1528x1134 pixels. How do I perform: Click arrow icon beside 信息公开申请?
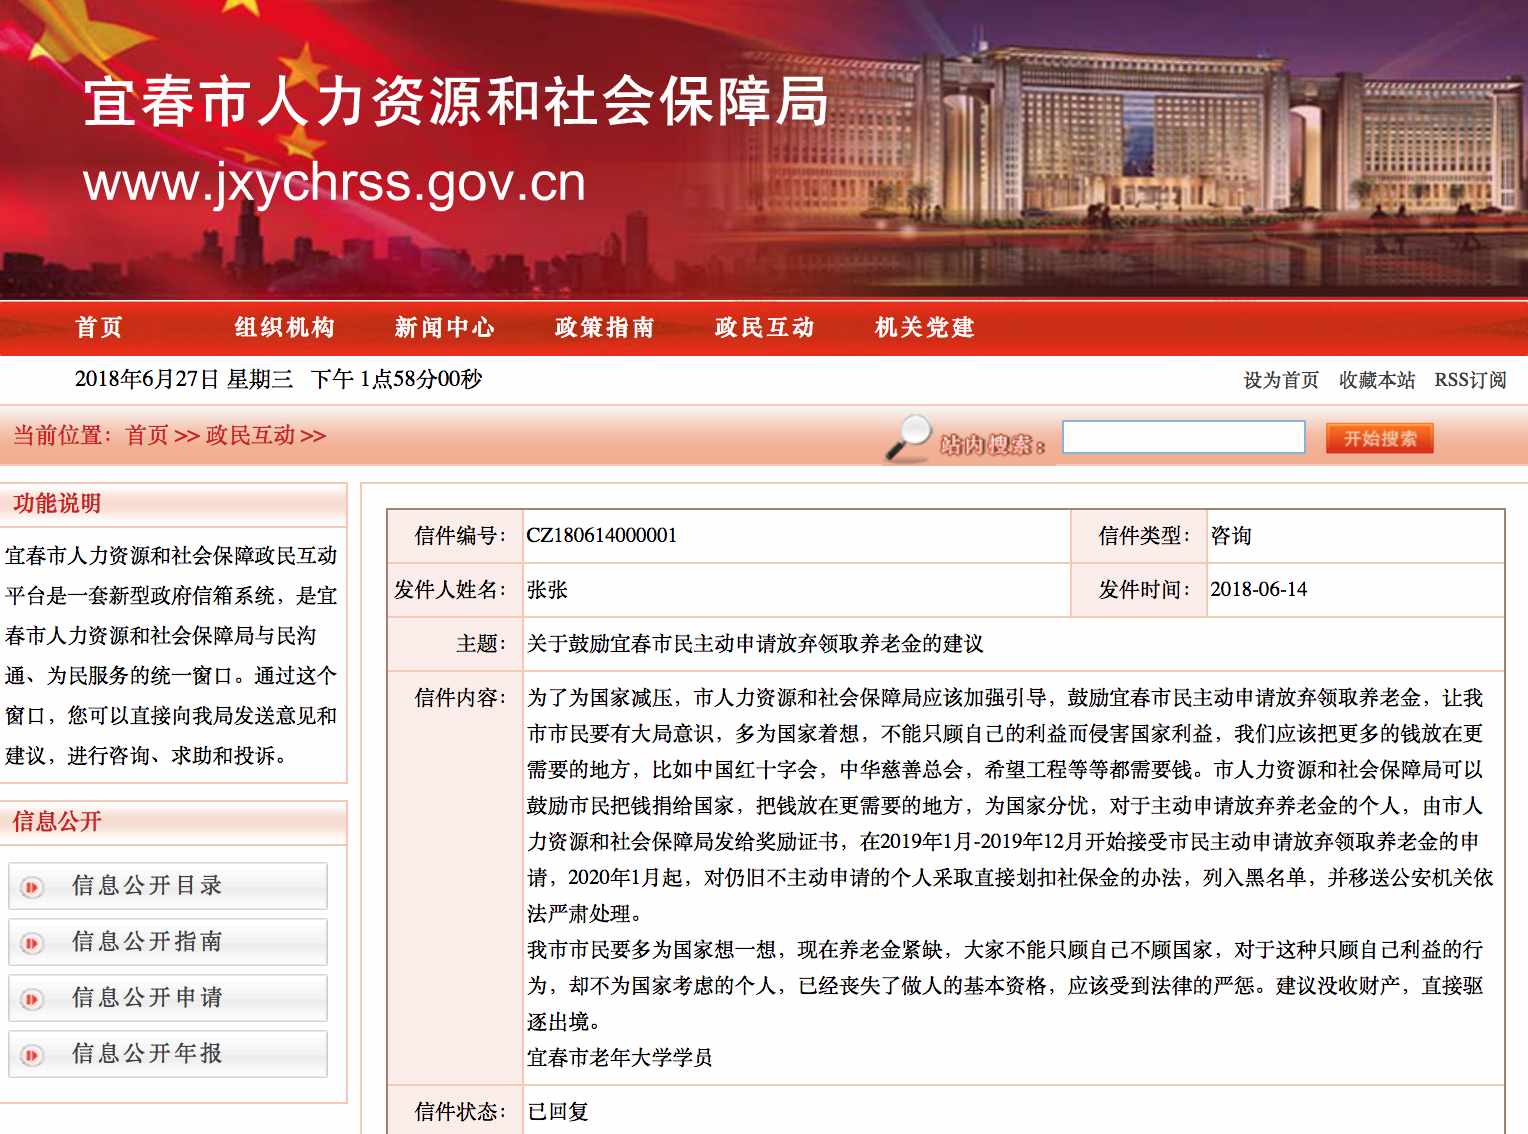[x=32, y=999]
